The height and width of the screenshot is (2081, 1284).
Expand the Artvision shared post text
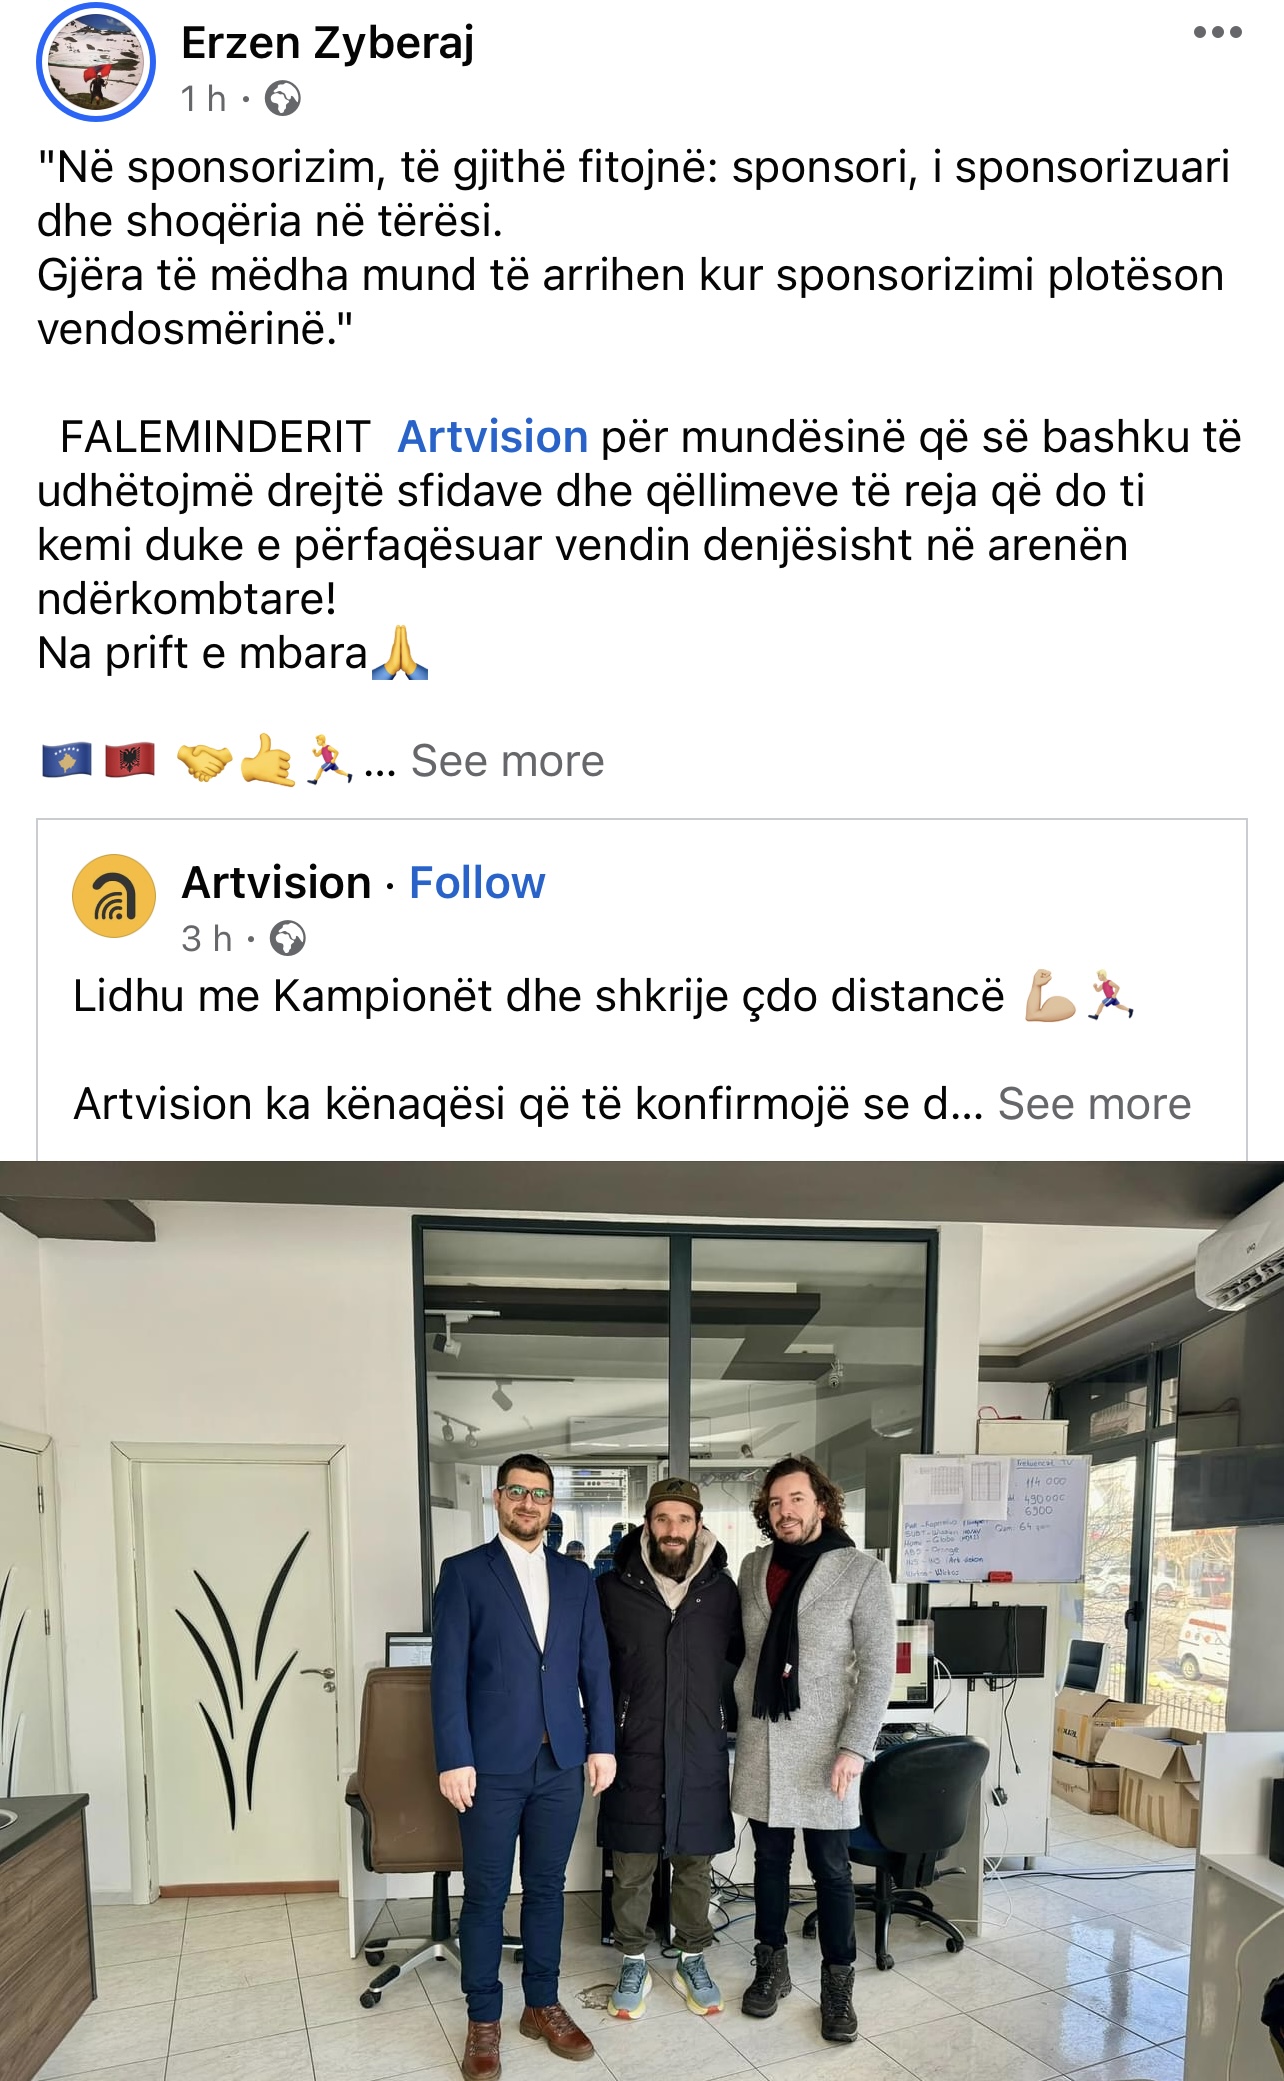click(x=1094, y=1105)
